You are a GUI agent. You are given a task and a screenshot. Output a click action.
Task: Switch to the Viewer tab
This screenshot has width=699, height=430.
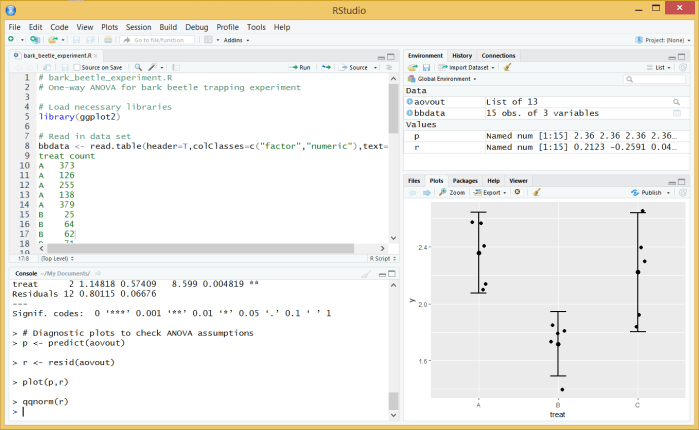pyautogui.click(x=518, y=181)
